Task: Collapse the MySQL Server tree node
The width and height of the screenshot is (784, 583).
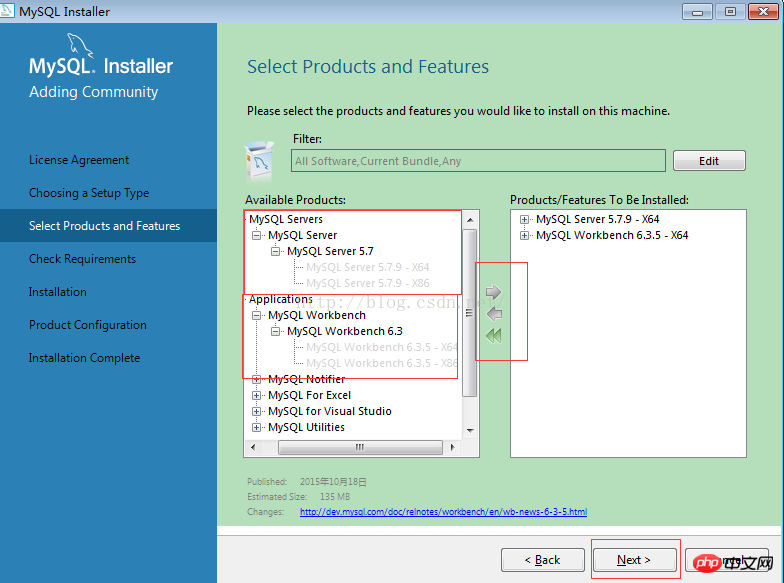Action: (x=256, y=235)
